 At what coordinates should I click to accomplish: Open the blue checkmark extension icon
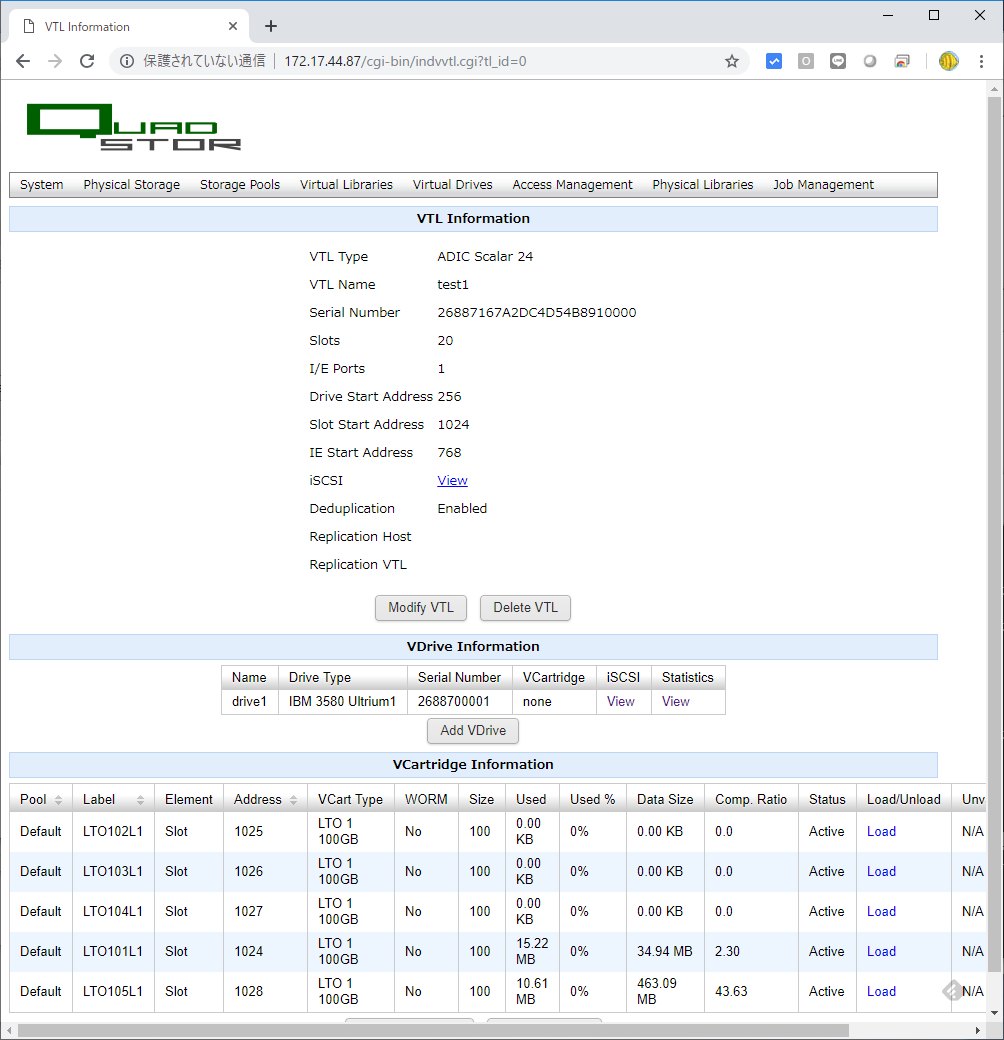(x=774, y=62)
